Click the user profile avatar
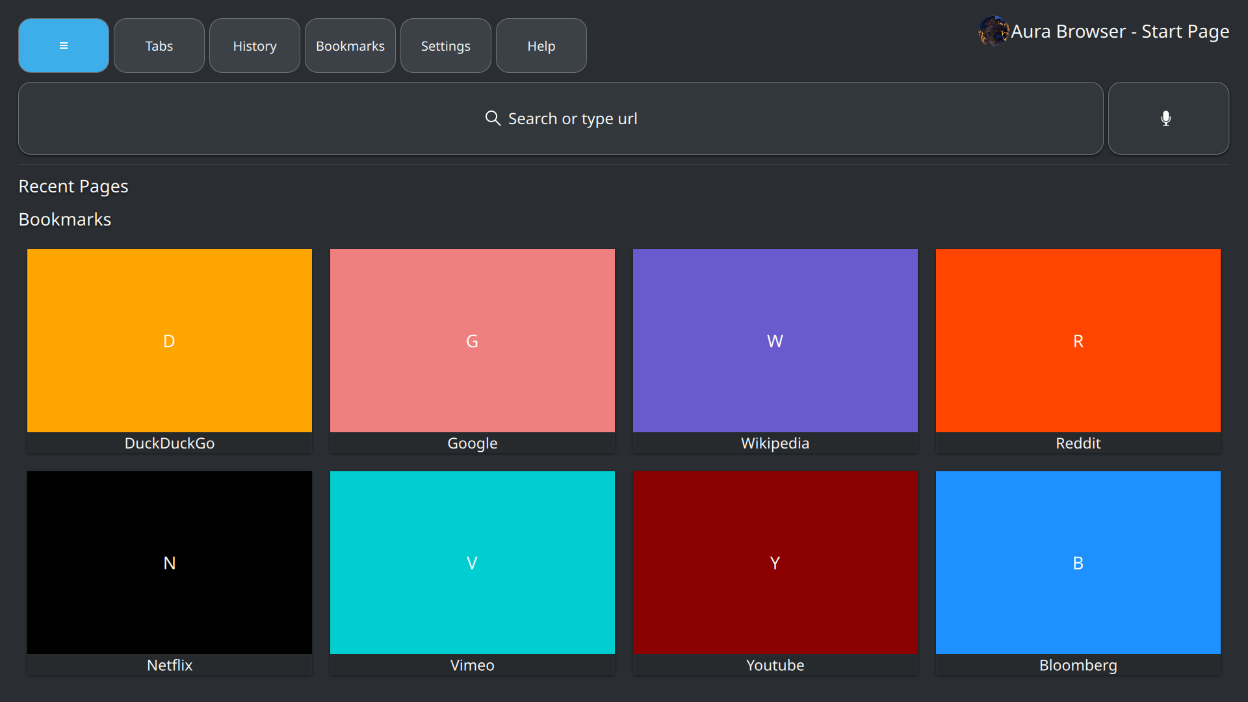The image size is (1248, 702). (993, 31)
